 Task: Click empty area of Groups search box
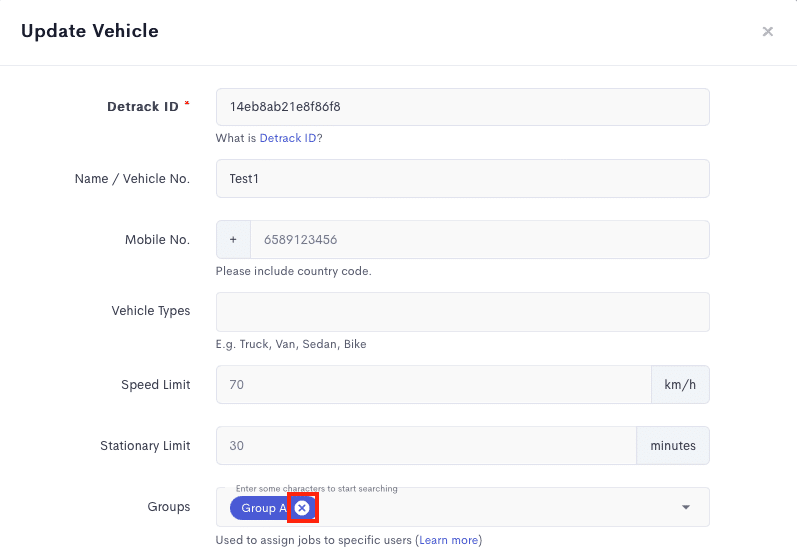click(493, 507)
